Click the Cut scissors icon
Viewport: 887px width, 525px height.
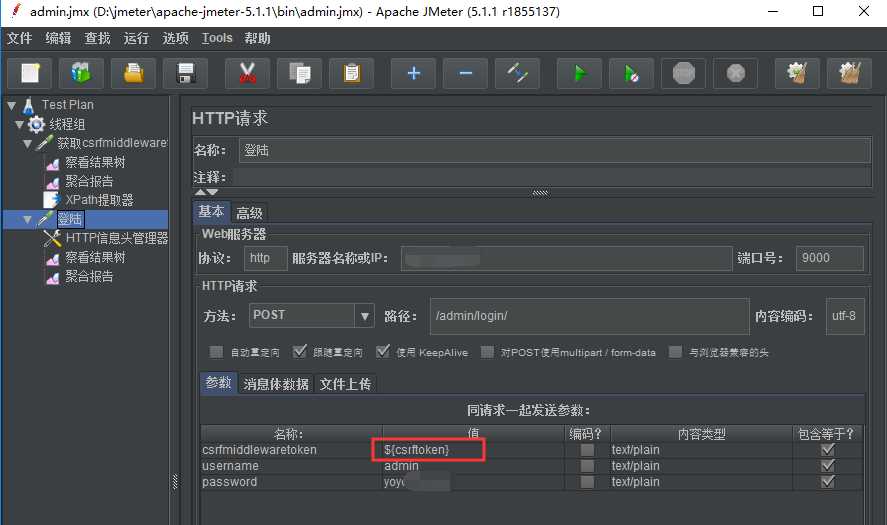247,74
